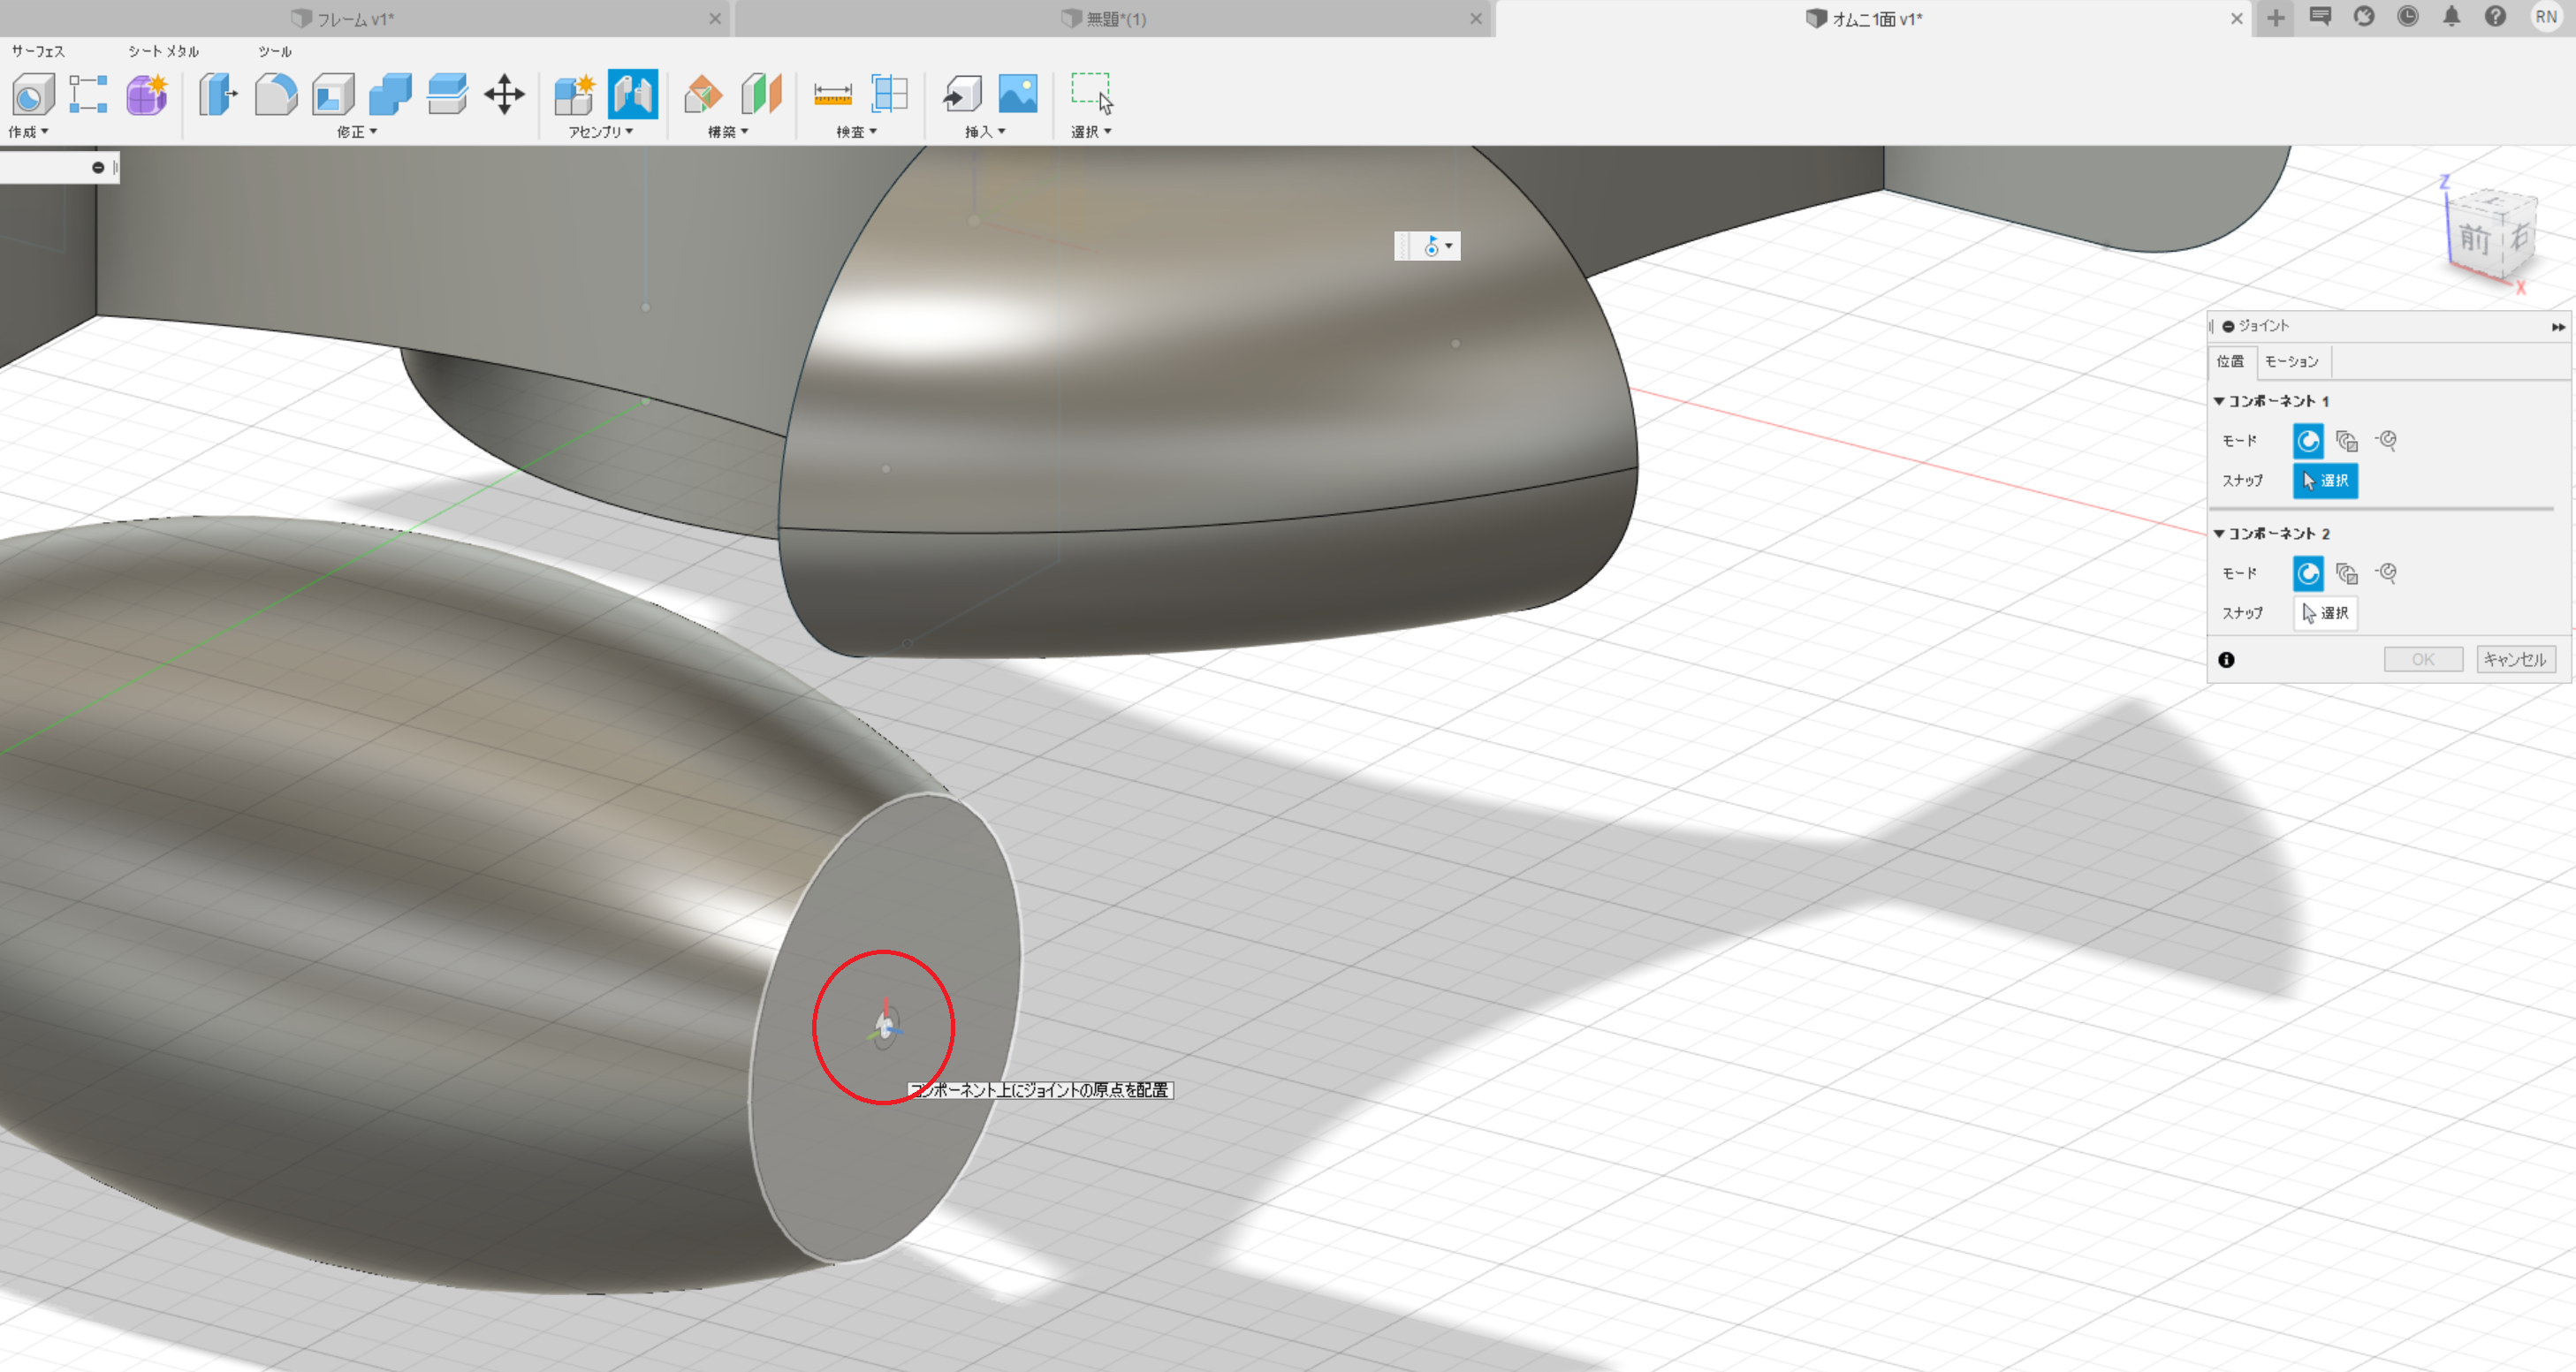The image size is (2576, 1372).
Task: Switch to the フレーム v1 document tab
Action: tap(356, 19)
